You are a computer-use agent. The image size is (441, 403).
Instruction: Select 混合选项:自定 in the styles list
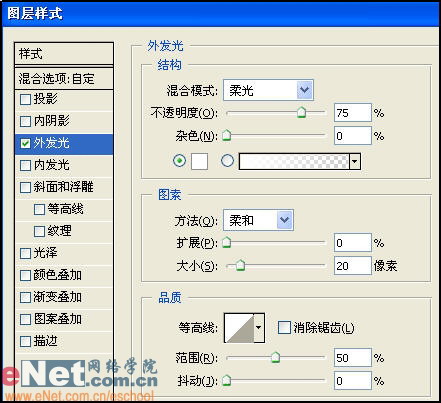point(64,79)
